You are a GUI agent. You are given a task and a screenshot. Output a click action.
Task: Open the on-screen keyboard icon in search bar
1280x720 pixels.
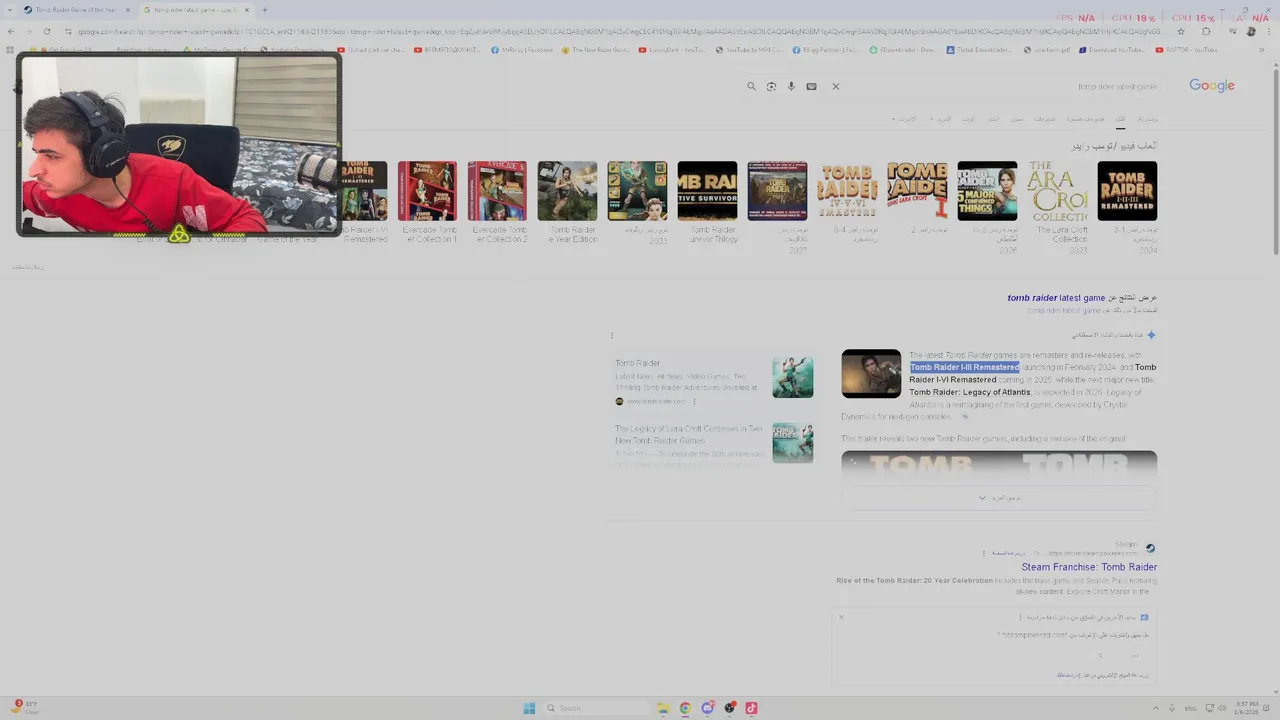pos(811,86)
